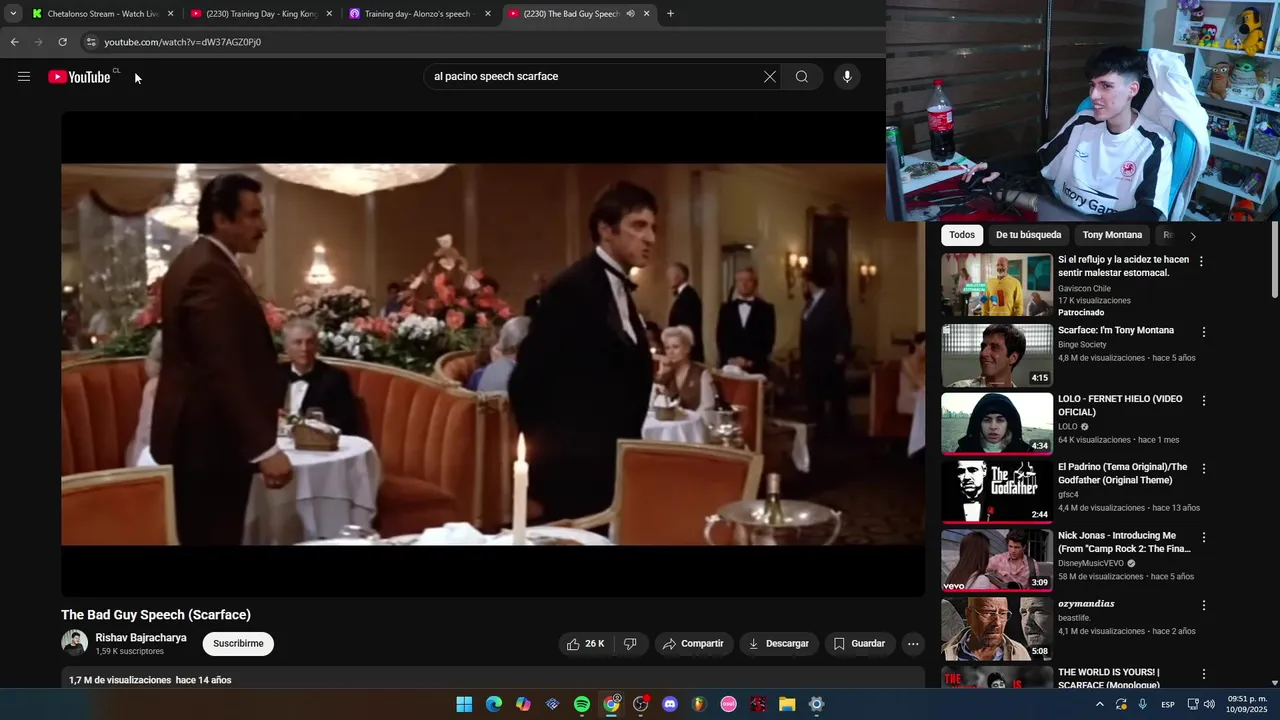Open Google Chrome from the taskbar
This screenshot has height=720, width=1280.
(x=611, y=704)
